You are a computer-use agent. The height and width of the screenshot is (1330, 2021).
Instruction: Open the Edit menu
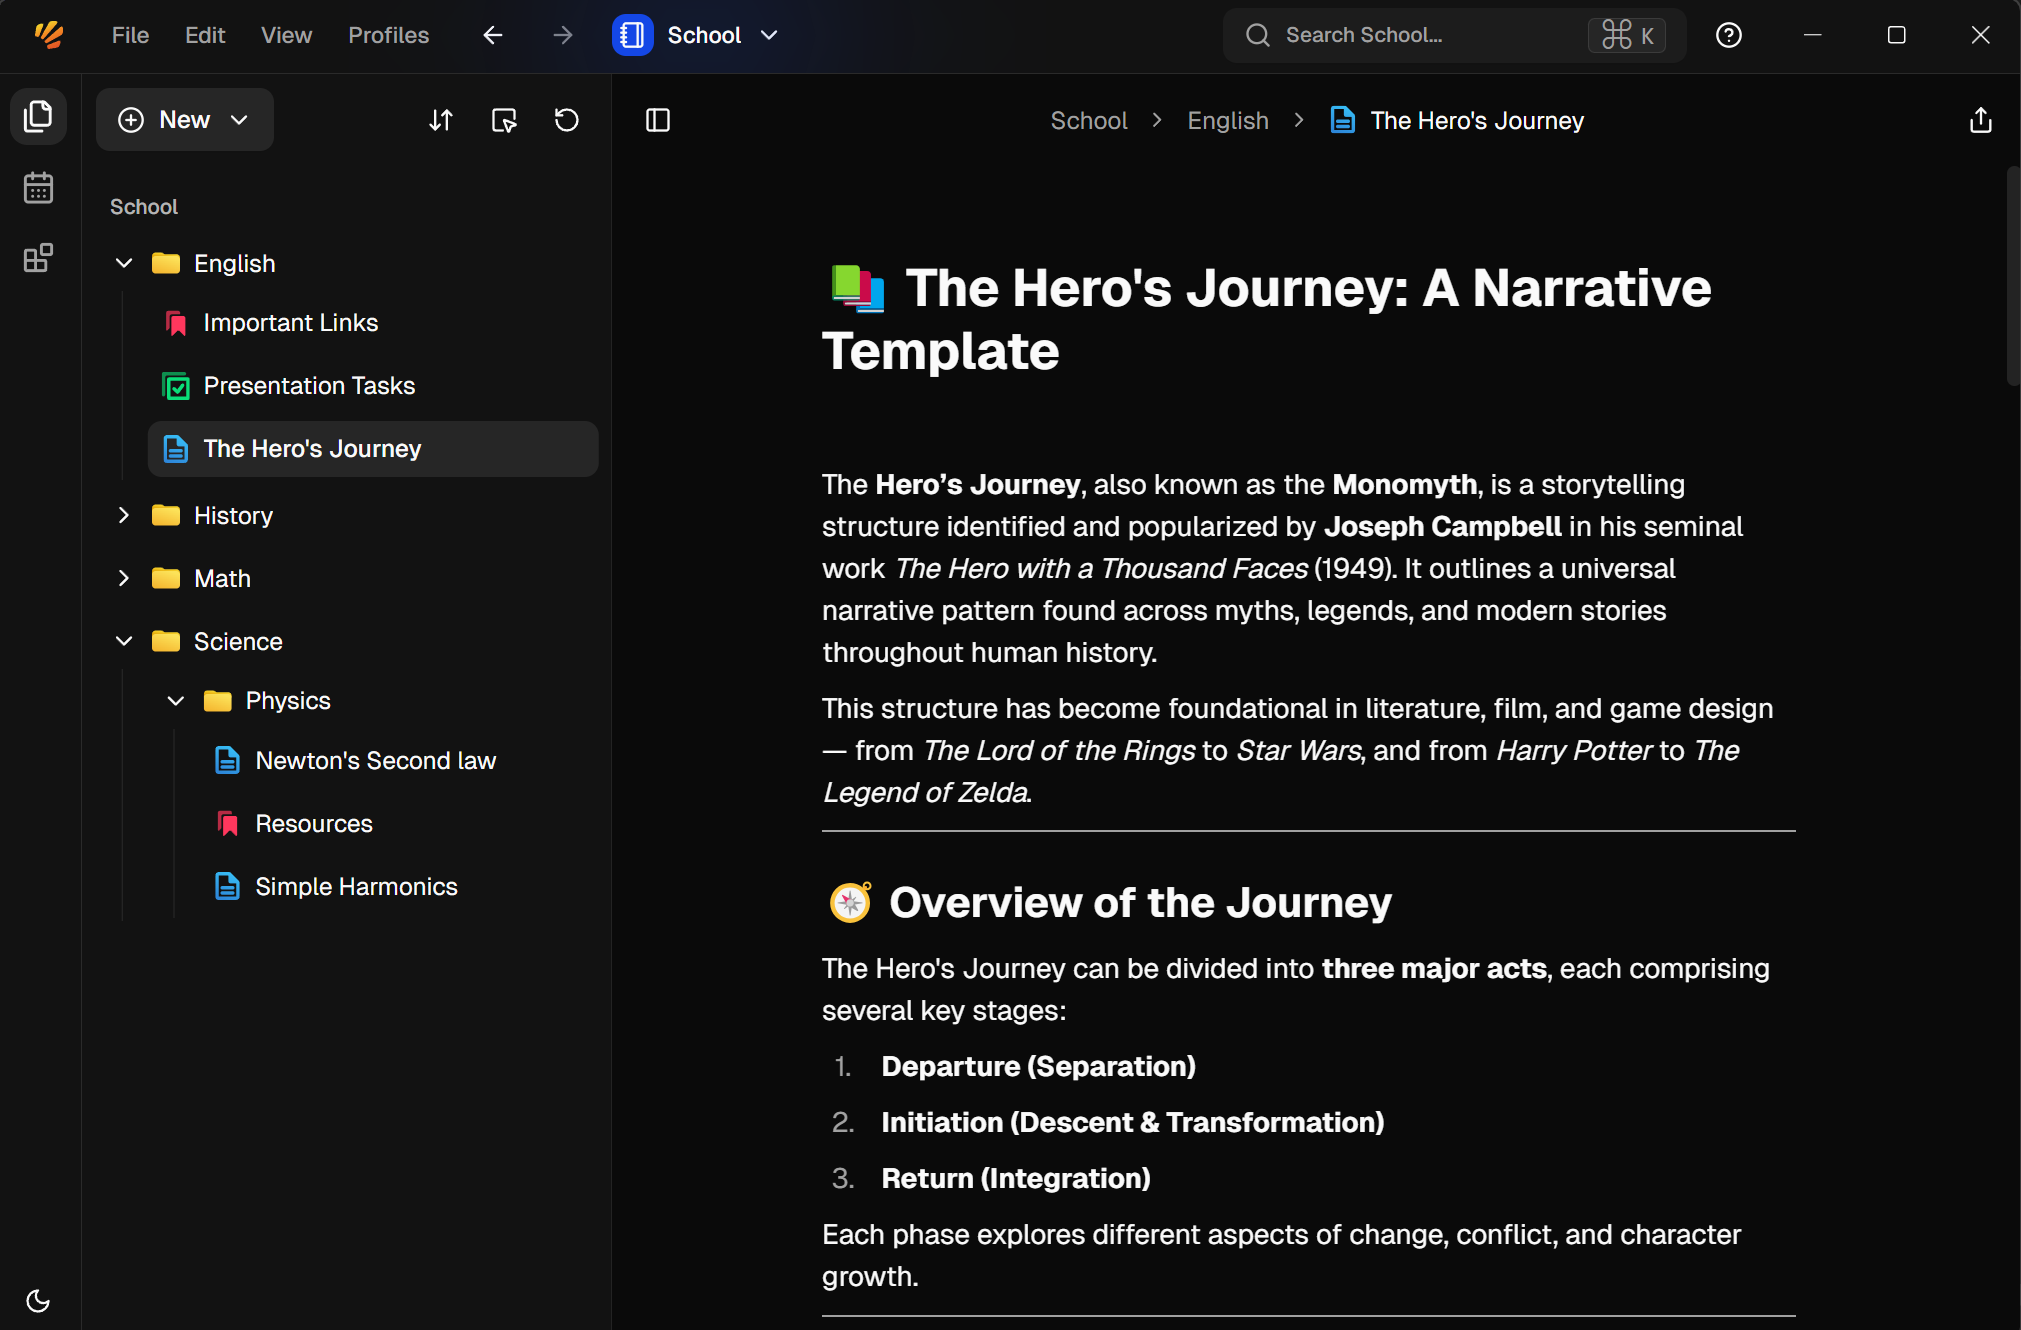coord(205,35)
